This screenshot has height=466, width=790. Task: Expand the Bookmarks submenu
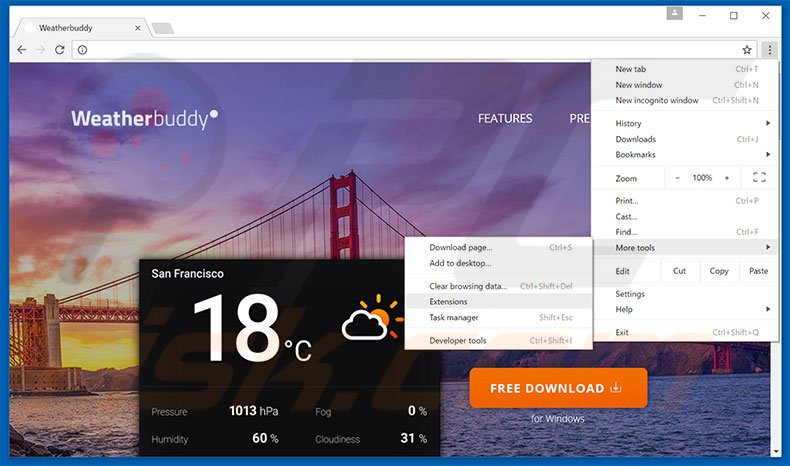pos(682,154)
